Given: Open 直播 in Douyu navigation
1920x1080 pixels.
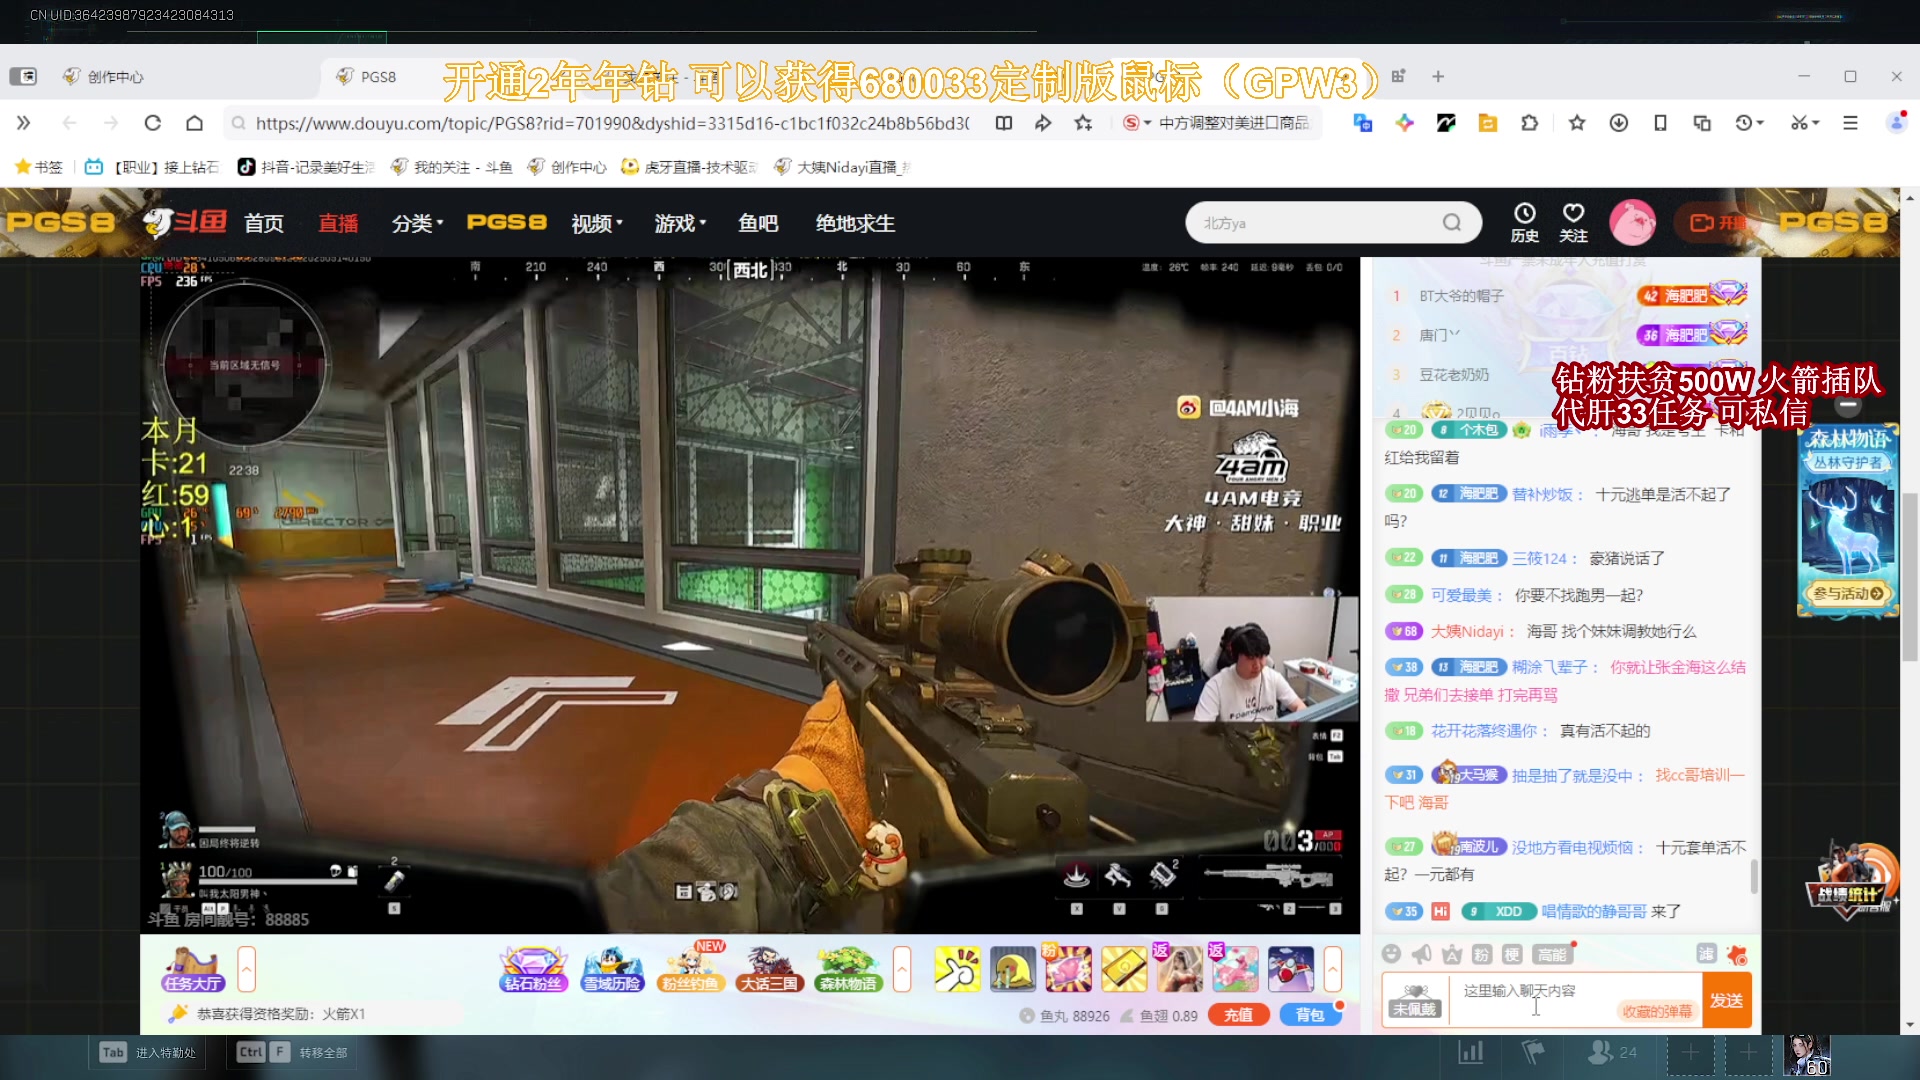Looking at the screenshot, I should [338, 223].
